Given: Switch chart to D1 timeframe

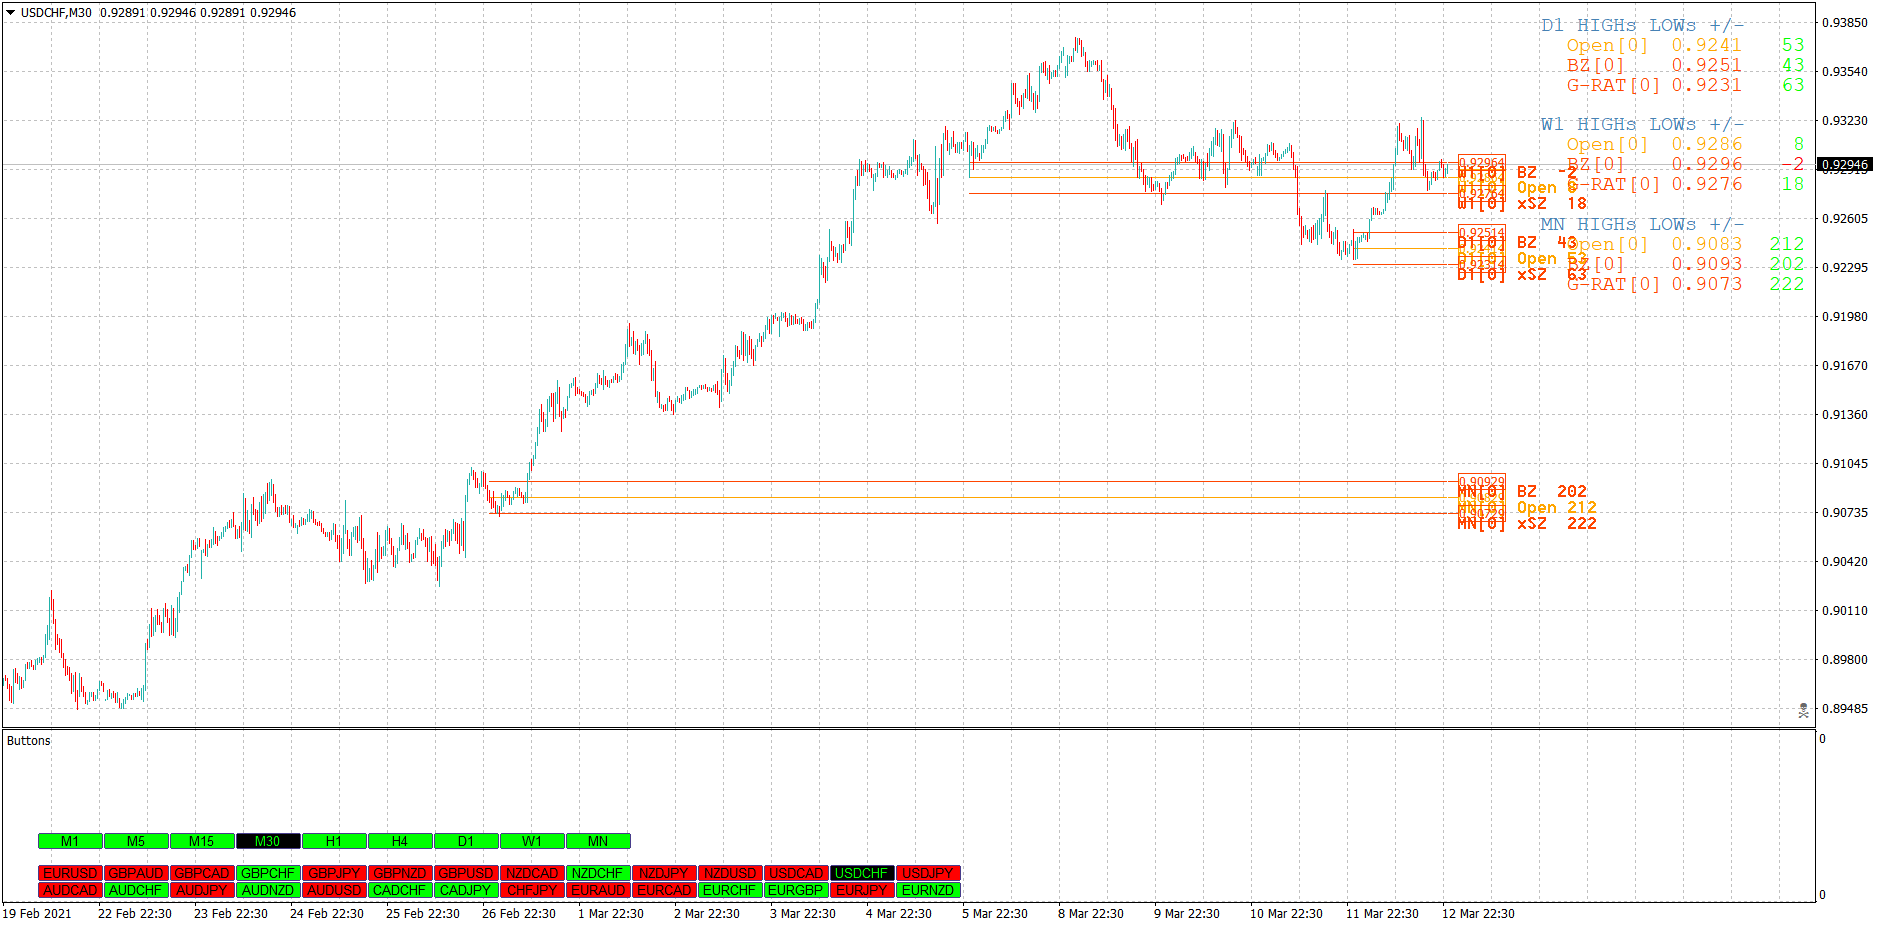Looking at the screenshot, I should tap(466, 840).
